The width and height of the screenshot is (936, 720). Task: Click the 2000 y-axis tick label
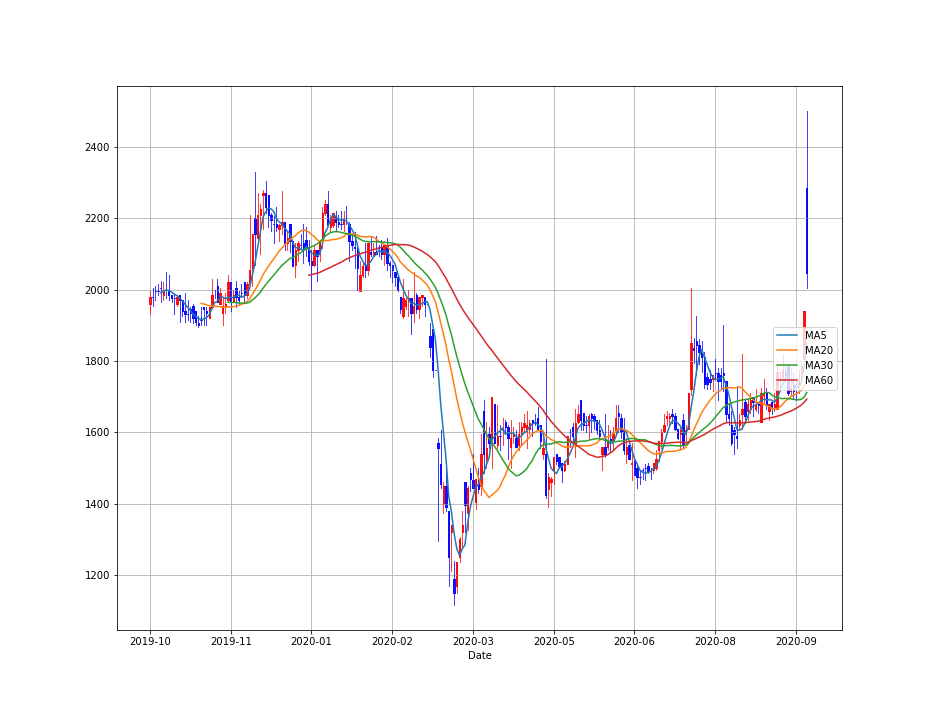point(97,290)
